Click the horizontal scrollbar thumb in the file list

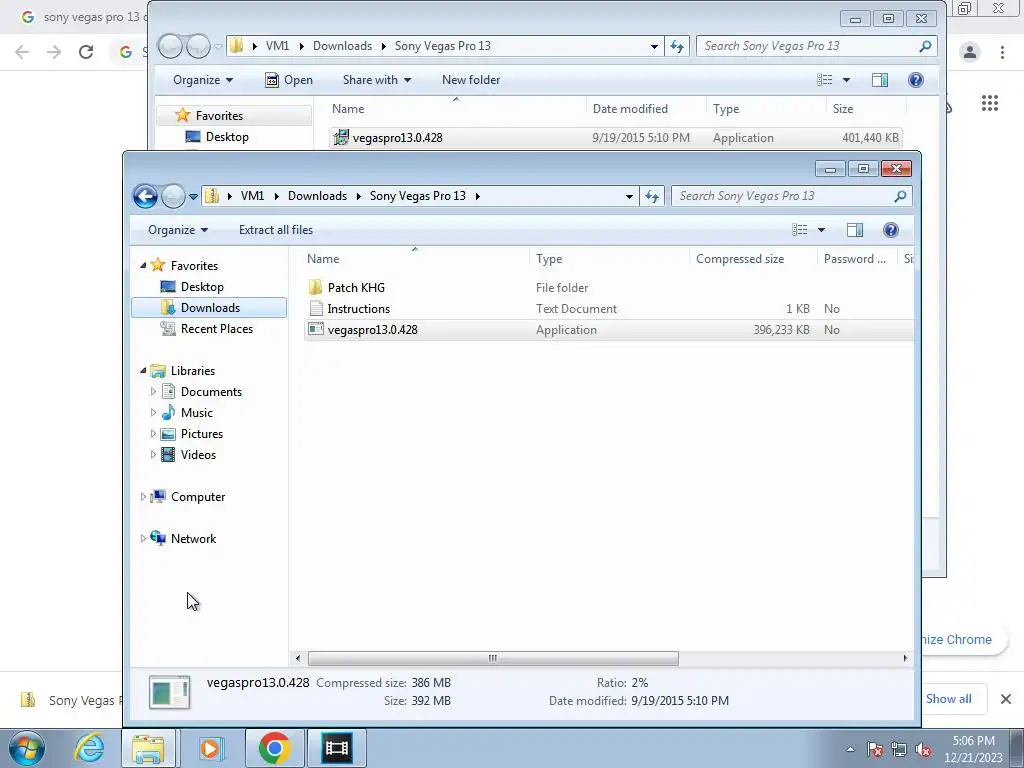point(493,658)
